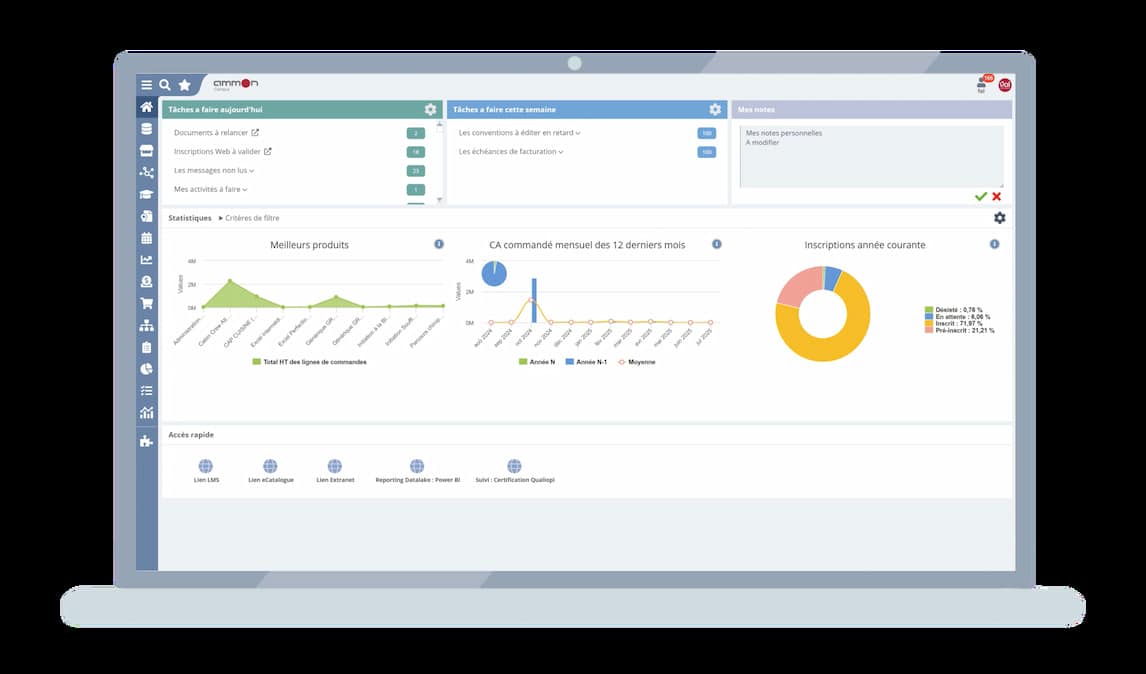
Task: Expand Critères de filtre in Statistiques
Action: tap(250, 218)
